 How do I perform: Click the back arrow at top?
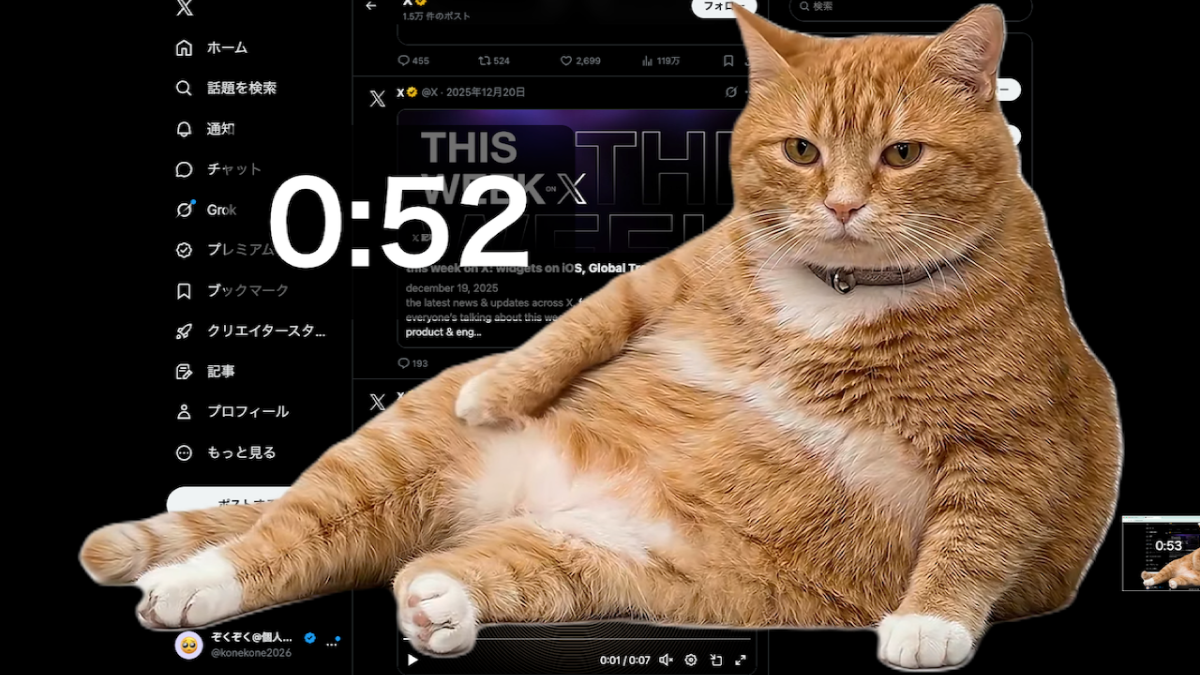pos(372,6)
